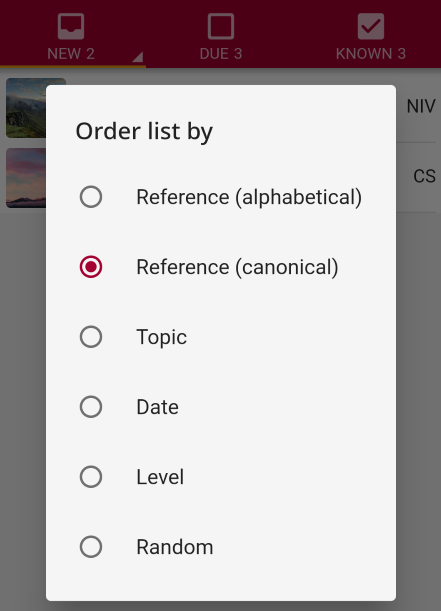
Task: Choose the Level radio option
Action: [91, 477]
